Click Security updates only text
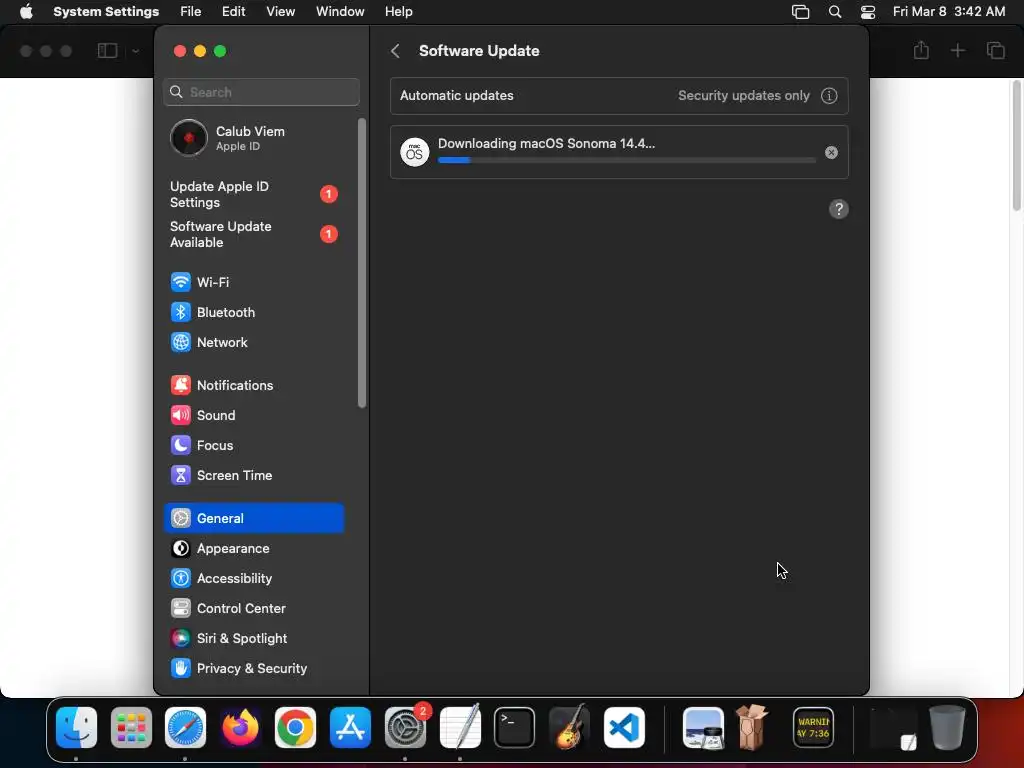Image resolution: width=1024 pixels, height=768 pixels. tap(743, 95)
